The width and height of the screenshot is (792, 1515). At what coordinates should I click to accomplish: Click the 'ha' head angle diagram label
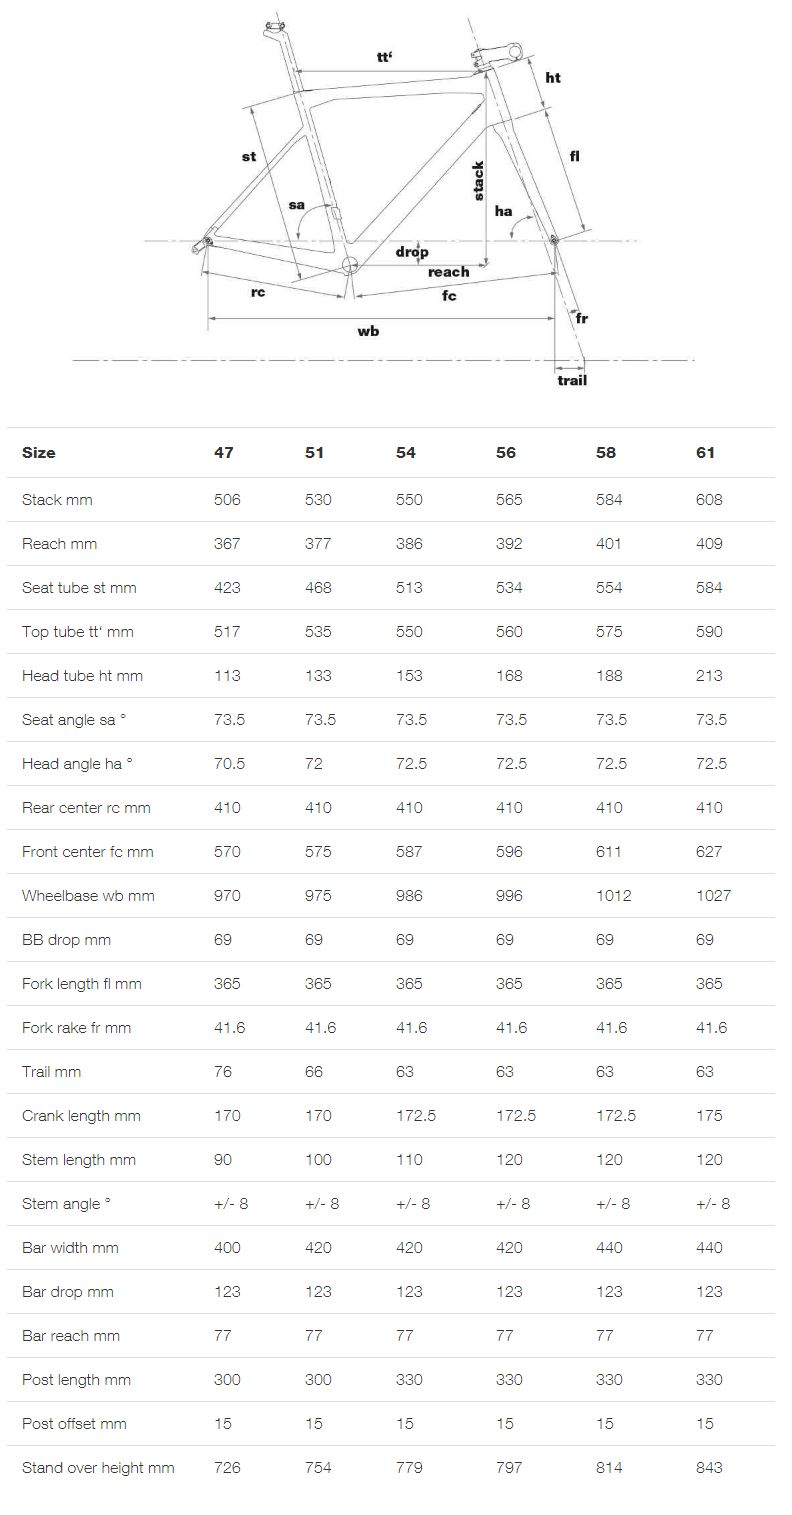coord(503,211)
